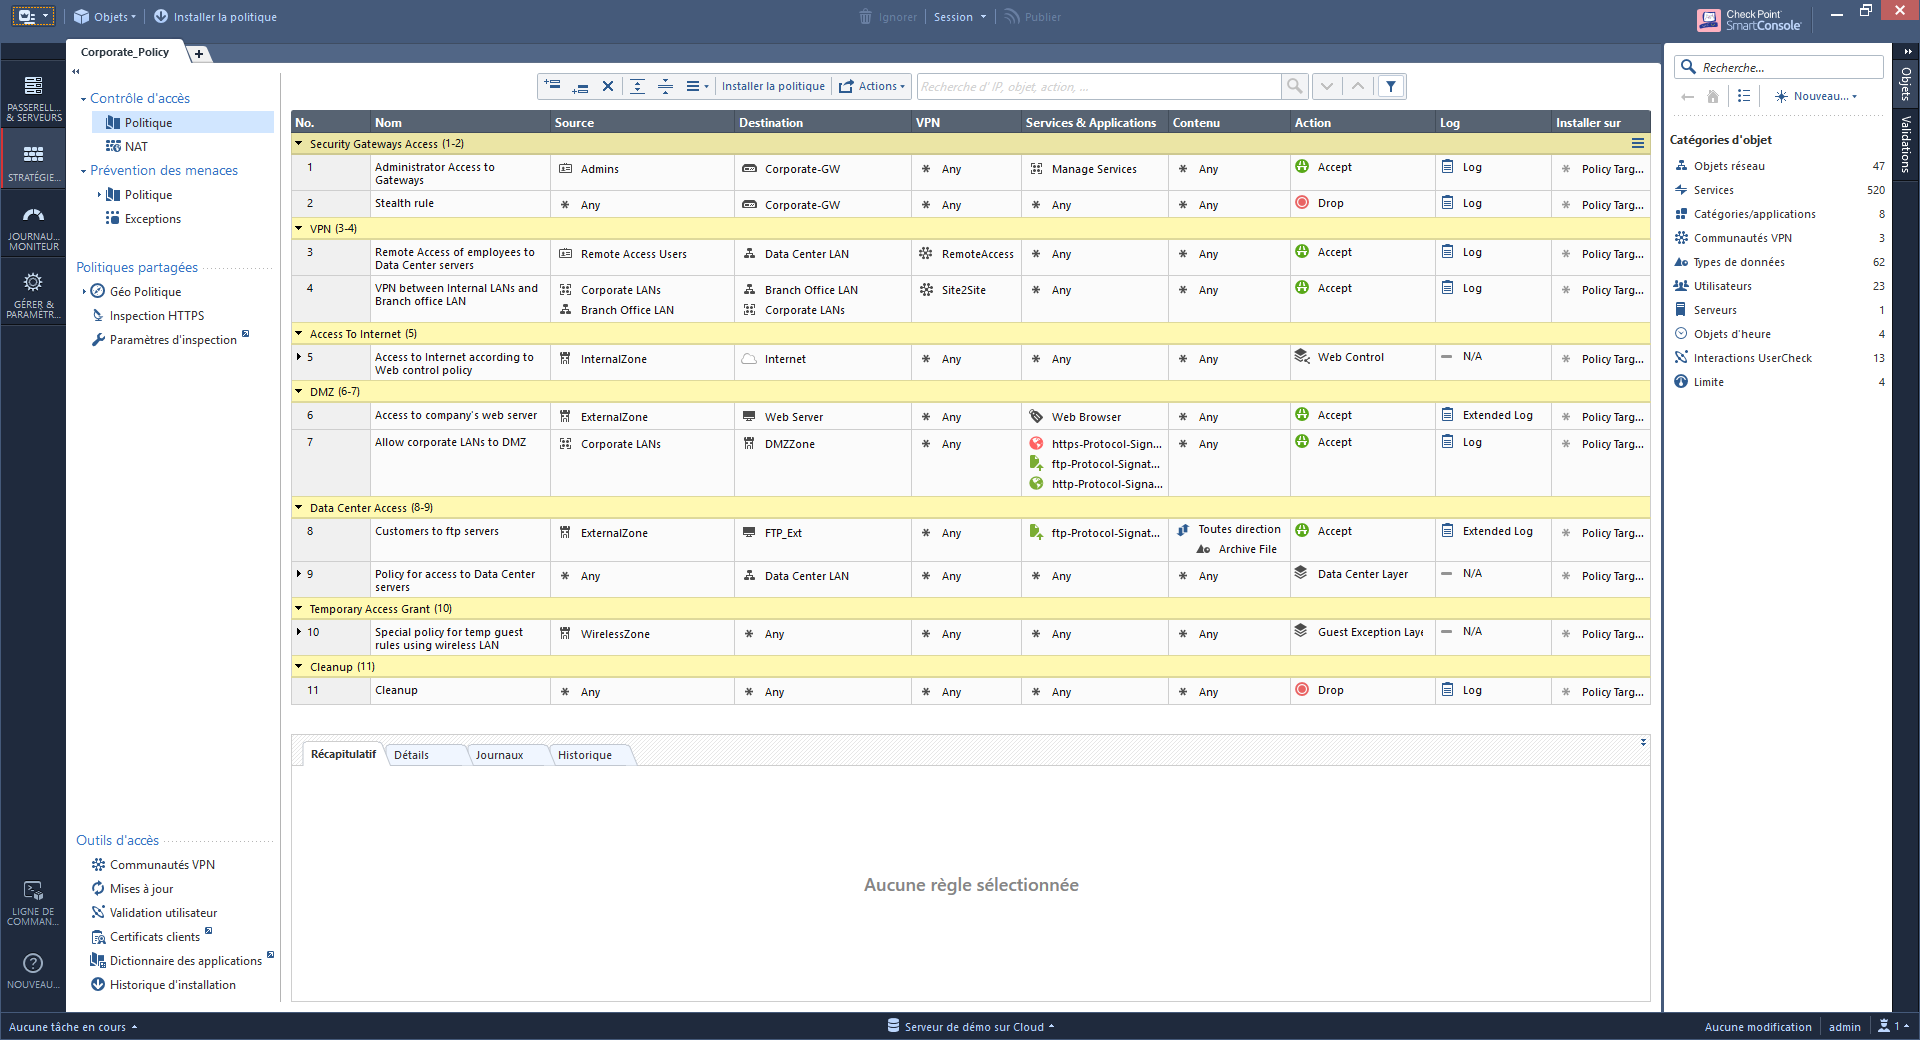Open Journaux & Moniteur view

[33, 228]
